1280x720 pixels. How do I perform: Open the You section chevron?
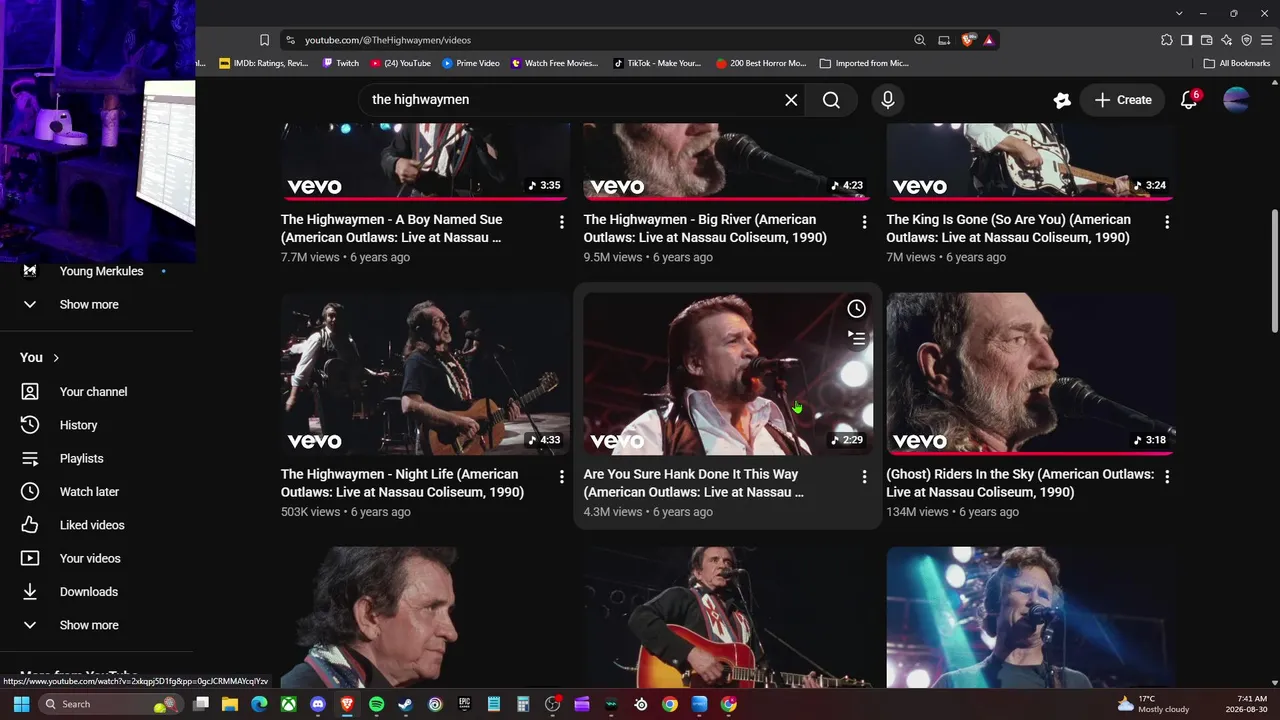pyautogui.click(x=56, y=358)
